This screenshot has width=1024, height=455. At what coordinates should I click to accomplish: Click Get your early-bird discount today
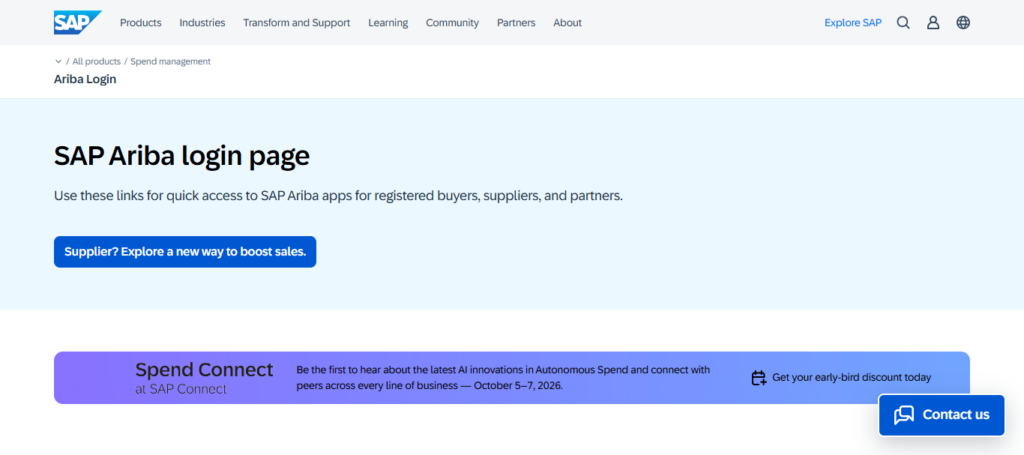(852, 377)
